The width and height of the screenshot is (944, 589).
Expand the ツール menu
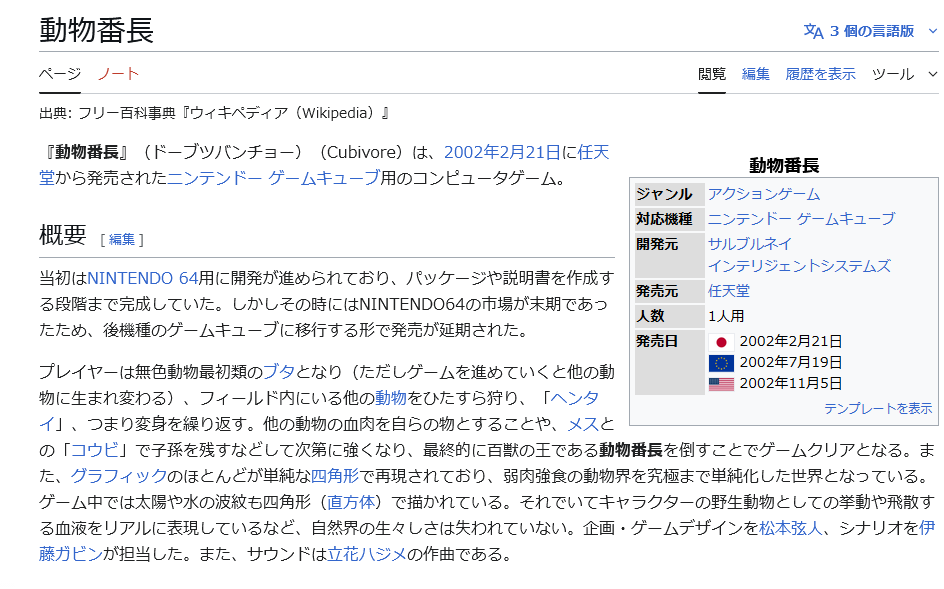point(900,74)
